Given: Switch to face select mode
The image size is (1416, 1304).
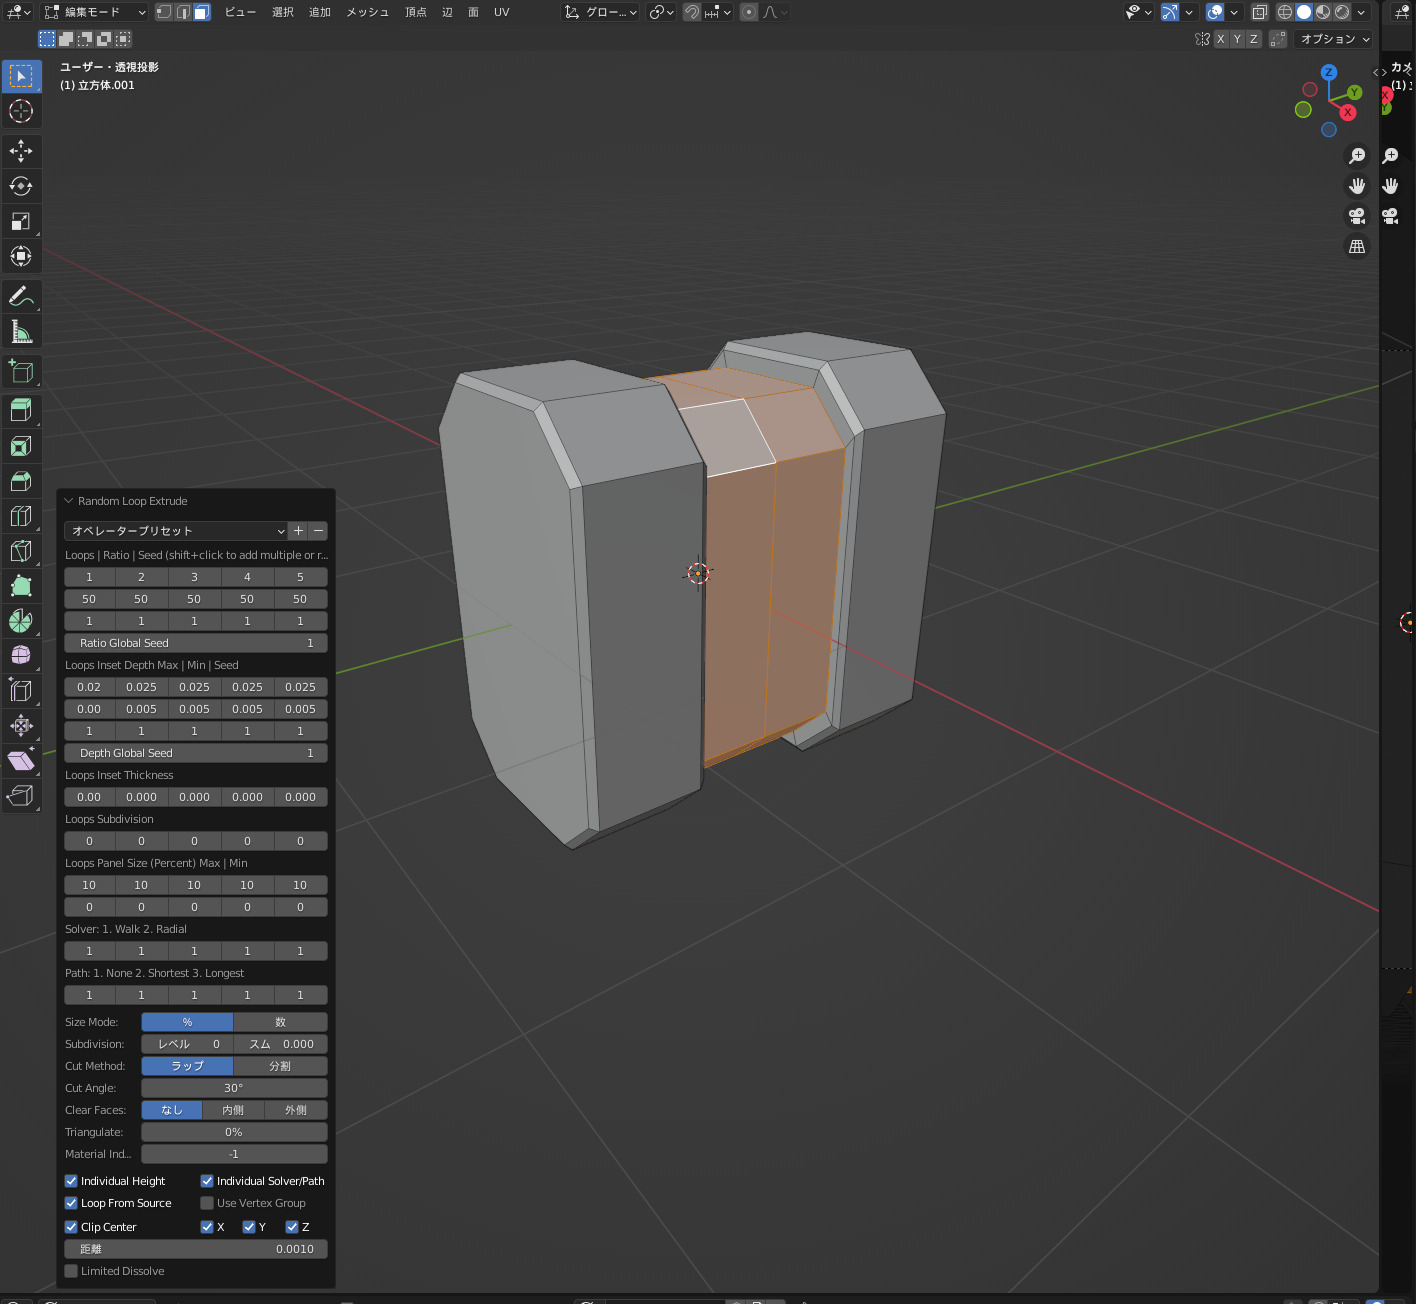Looking at the screenshot, I should click(201, 12).
